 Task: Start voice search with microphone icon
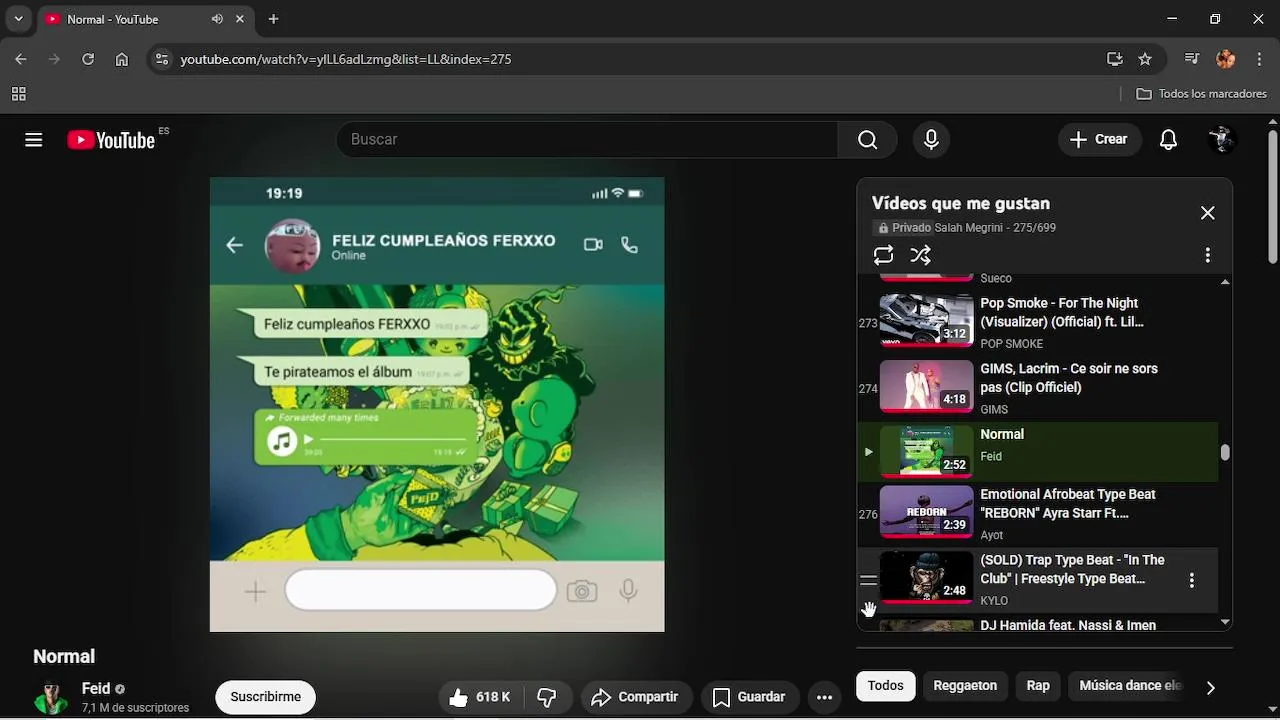pos(931,140)
